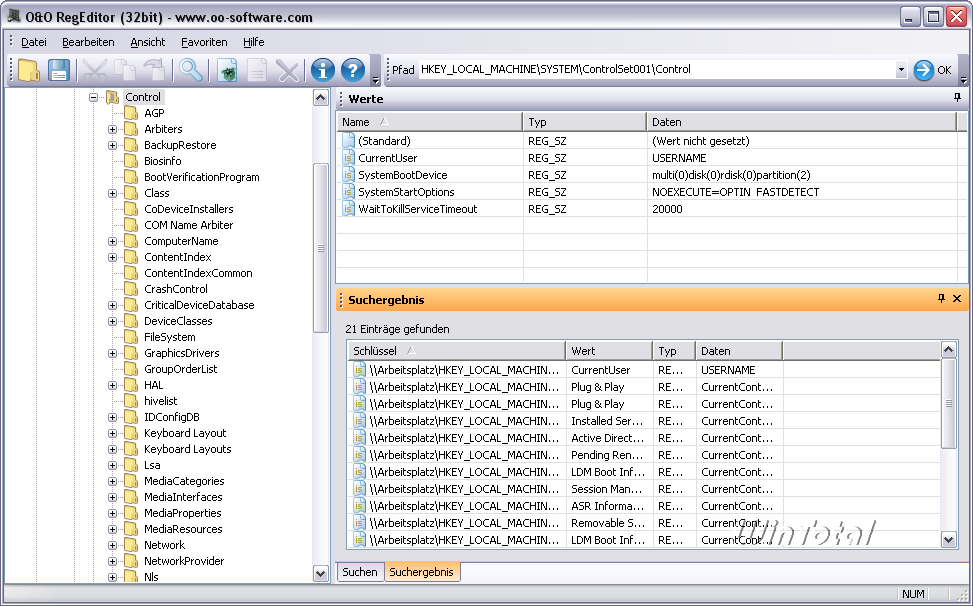Close the Suchergebnis panel
Screen dimensions: 973x606
(957, 299)
